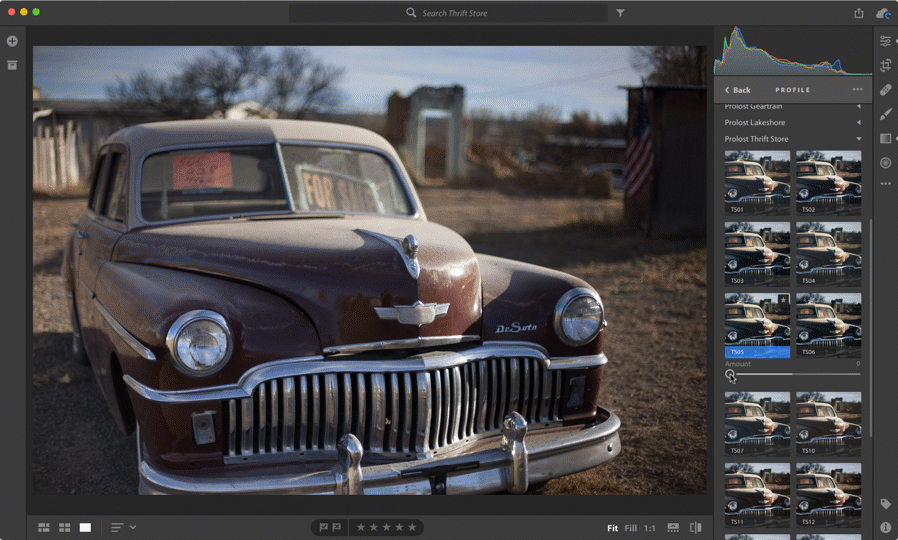
Task: Set zoom to Fit
Action: pos(612,528)
